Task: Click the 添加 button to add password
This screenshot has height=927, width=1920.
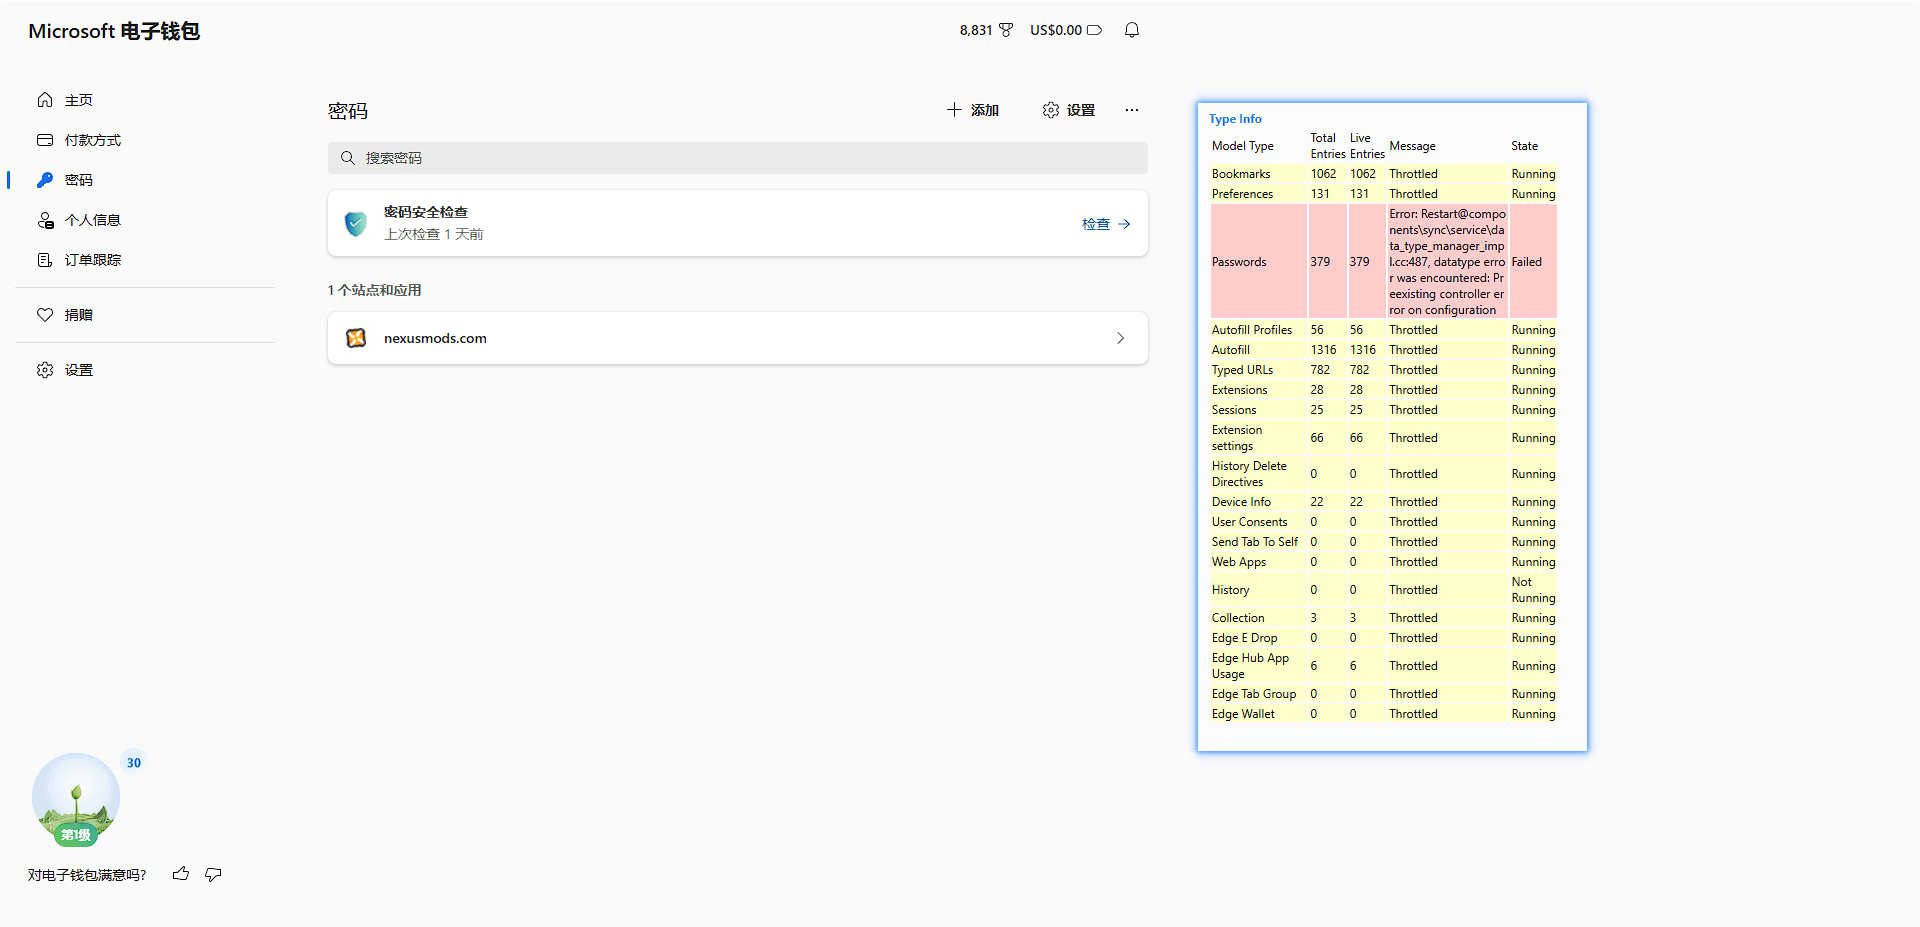Action: [x=973, y=110]
